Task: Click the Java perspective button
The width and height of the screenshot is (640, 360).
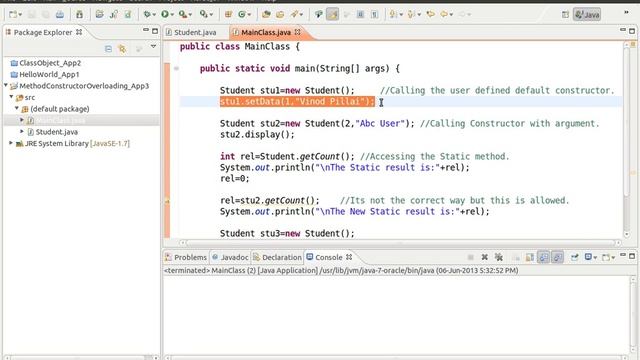Action: [x=587, y=15]
